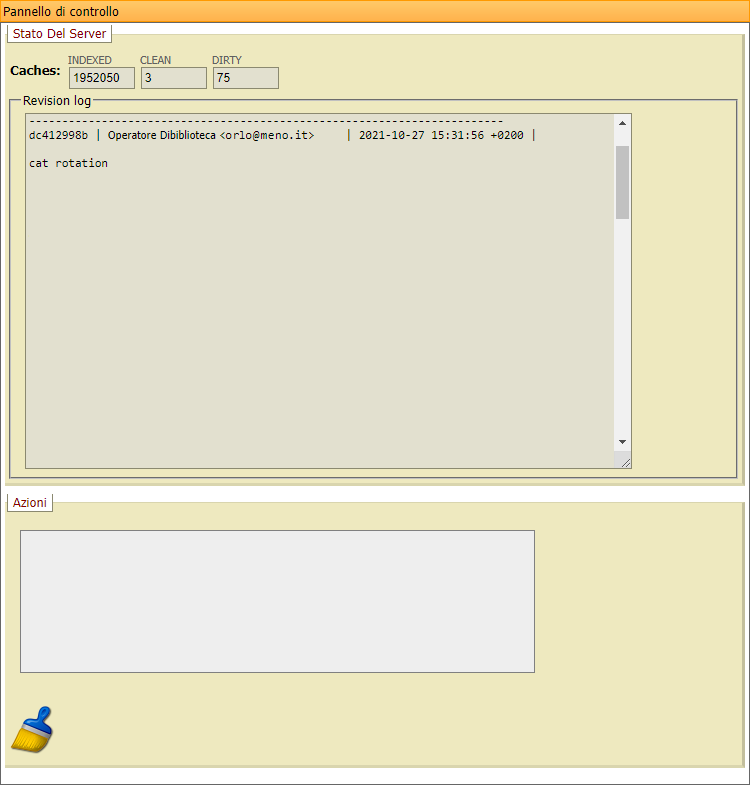Screen dimensions: 750x785
Task: Click the revision log scrollbar thumb
Action: tap(622, 182)
